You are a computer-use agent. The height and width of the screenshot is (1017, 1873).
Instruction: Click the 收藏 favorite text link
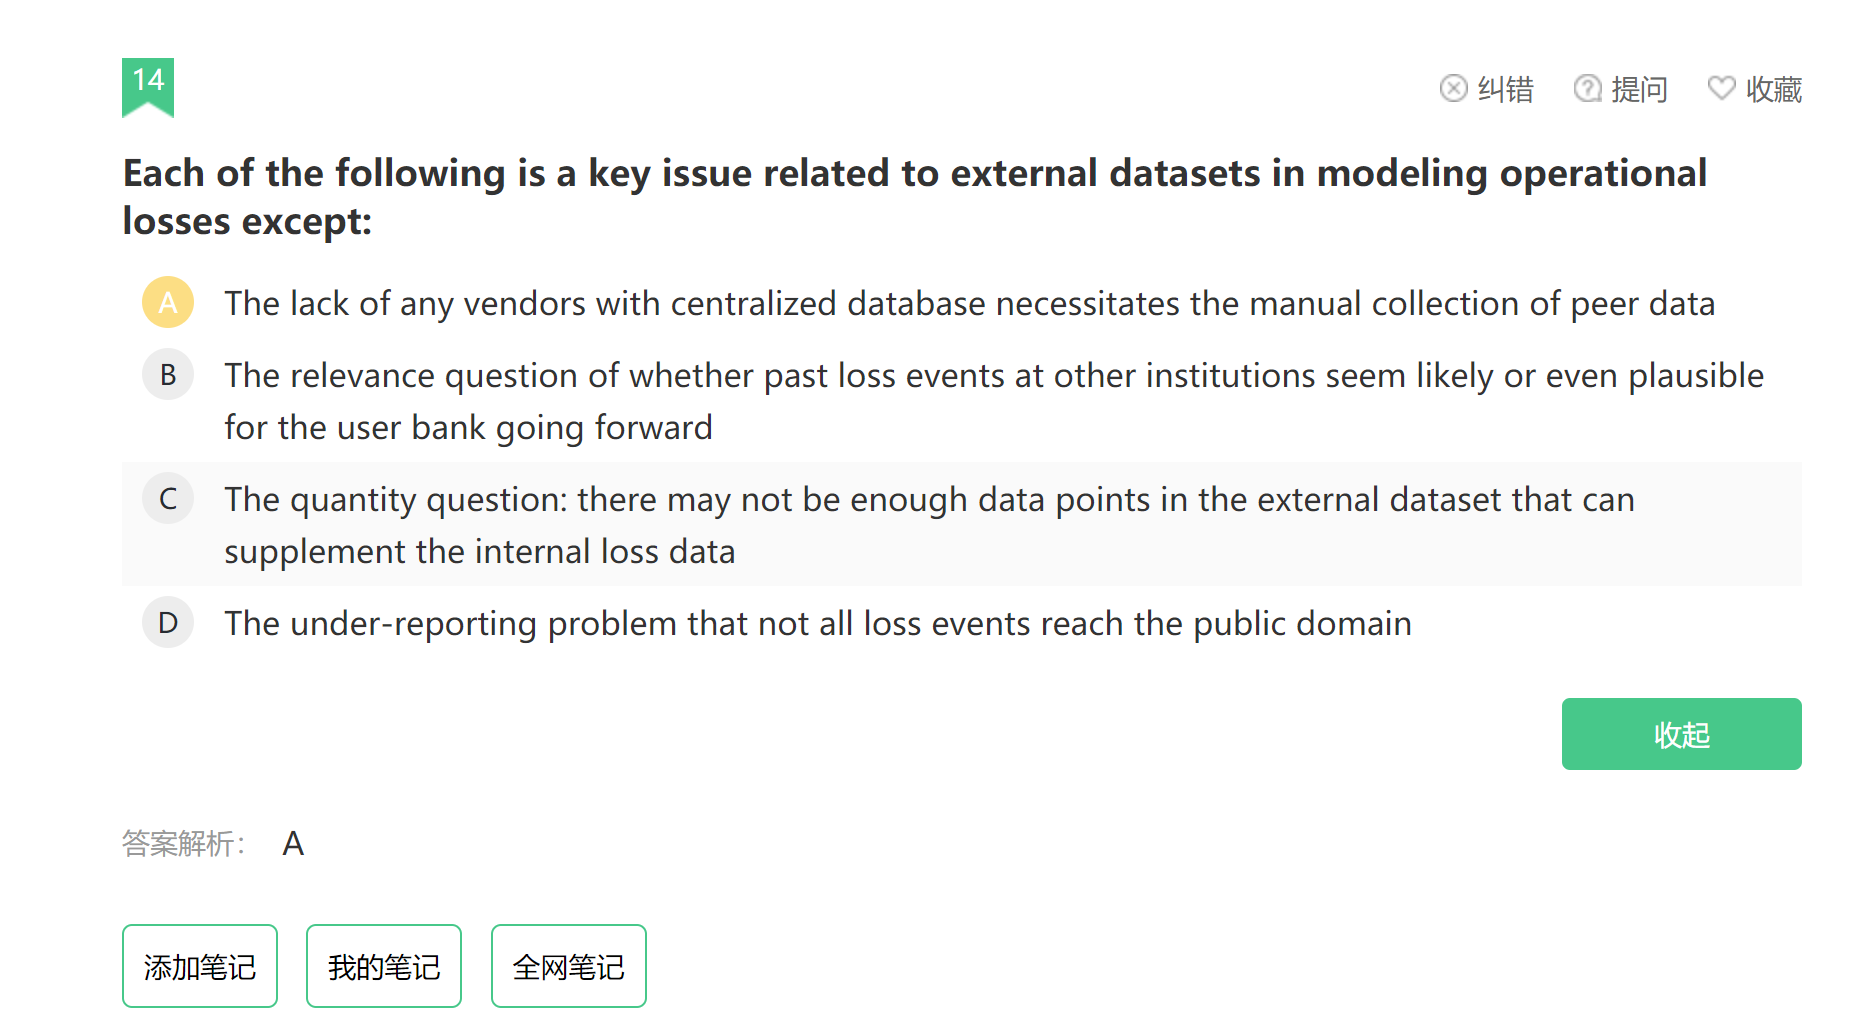(x=1773, y=89)
